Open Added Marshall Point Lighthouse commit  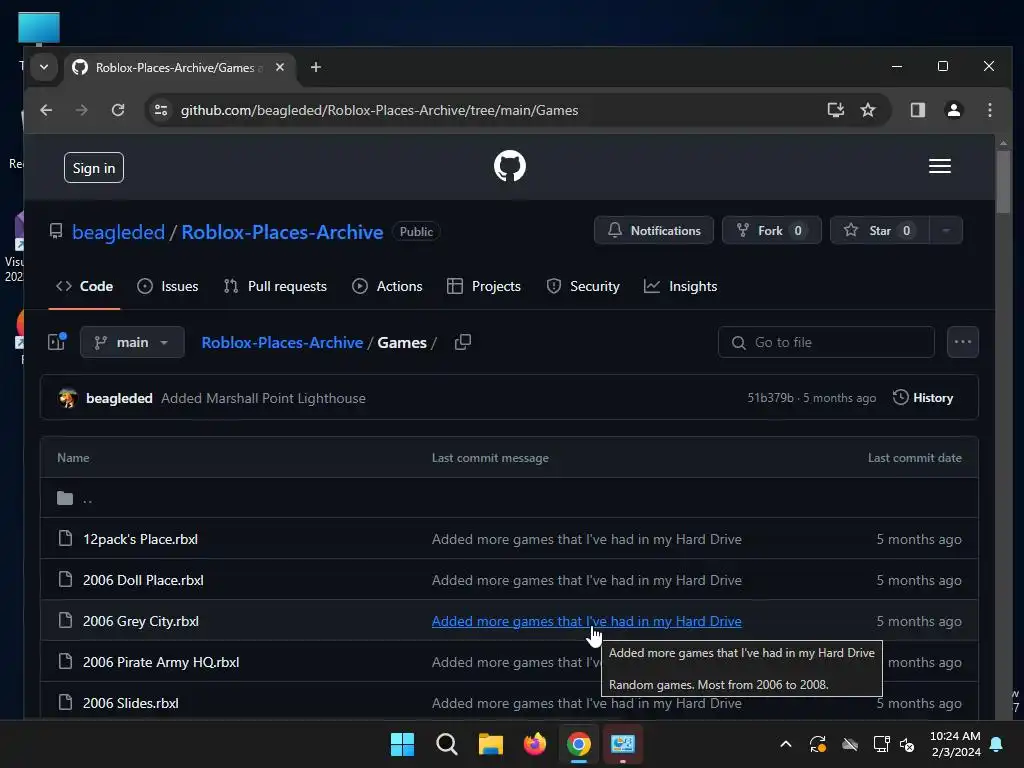click(x=263, y=398)
